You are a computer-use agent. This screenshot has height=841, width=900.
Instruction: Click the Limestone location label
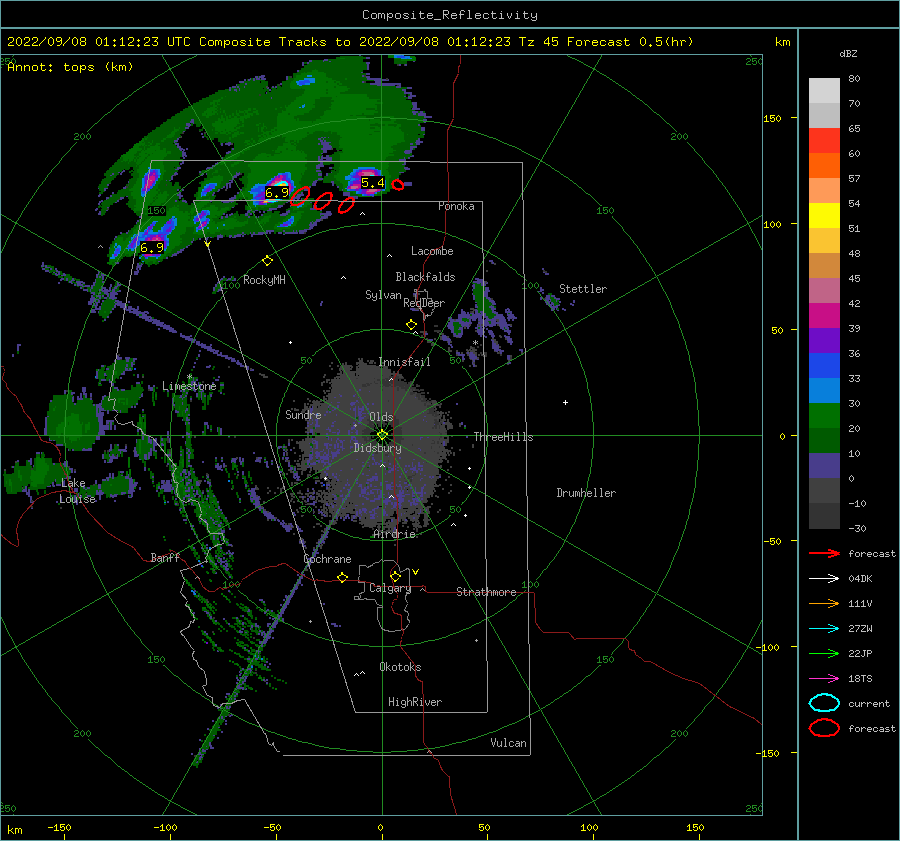(x=189, y=386)
